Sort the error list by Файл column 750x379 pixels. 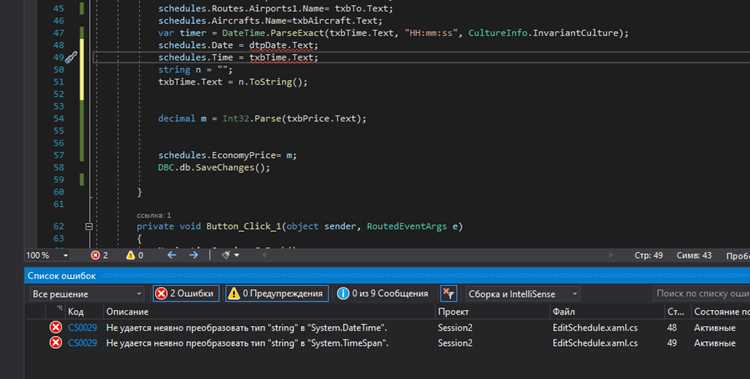pyautogui.click(x=563, y=312)
